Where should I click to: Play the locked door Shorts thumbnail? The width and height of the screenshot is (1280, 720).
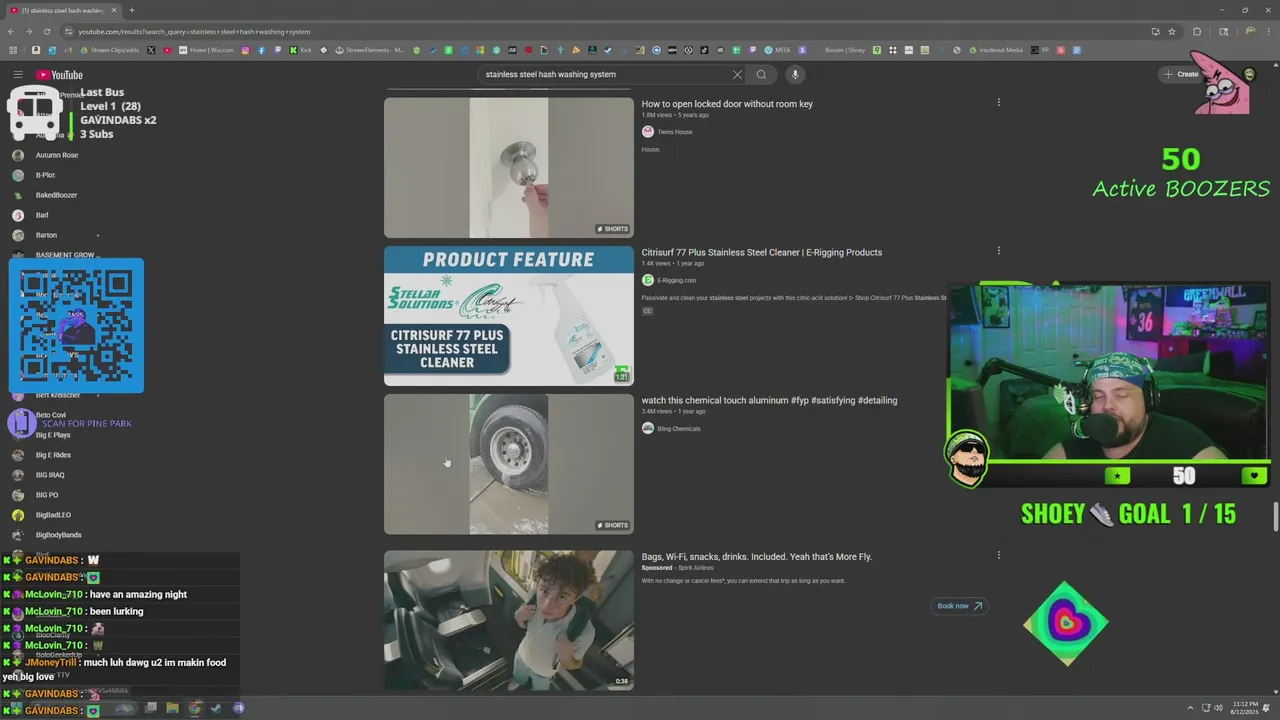[x=509, y=167]
